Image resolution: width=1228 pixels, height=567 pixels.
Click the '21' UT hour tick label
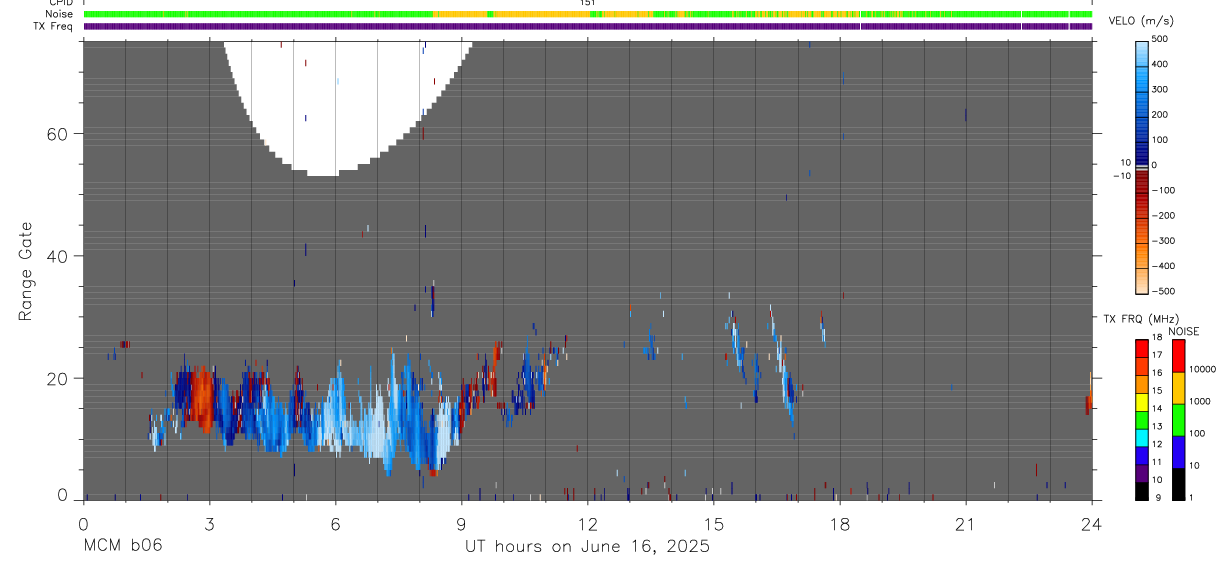[965, 523]
